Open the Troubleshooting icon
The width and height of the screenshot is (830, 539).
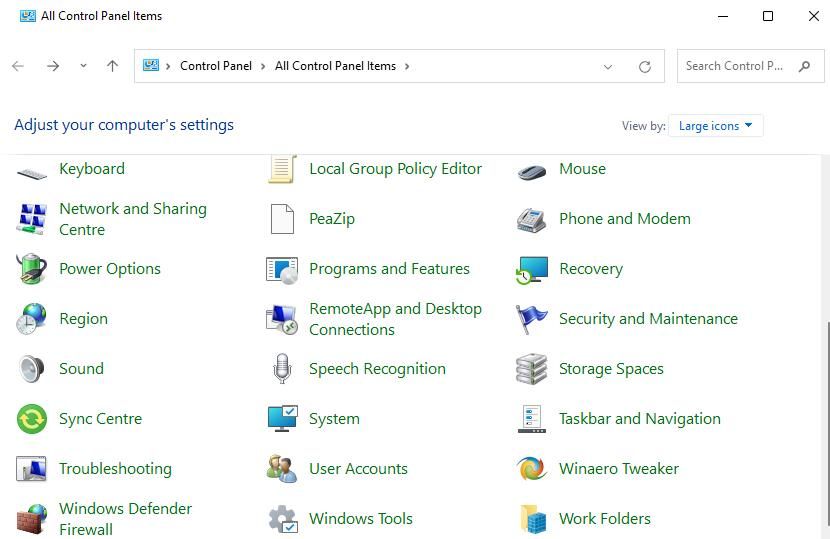click(x=31, y=469)
